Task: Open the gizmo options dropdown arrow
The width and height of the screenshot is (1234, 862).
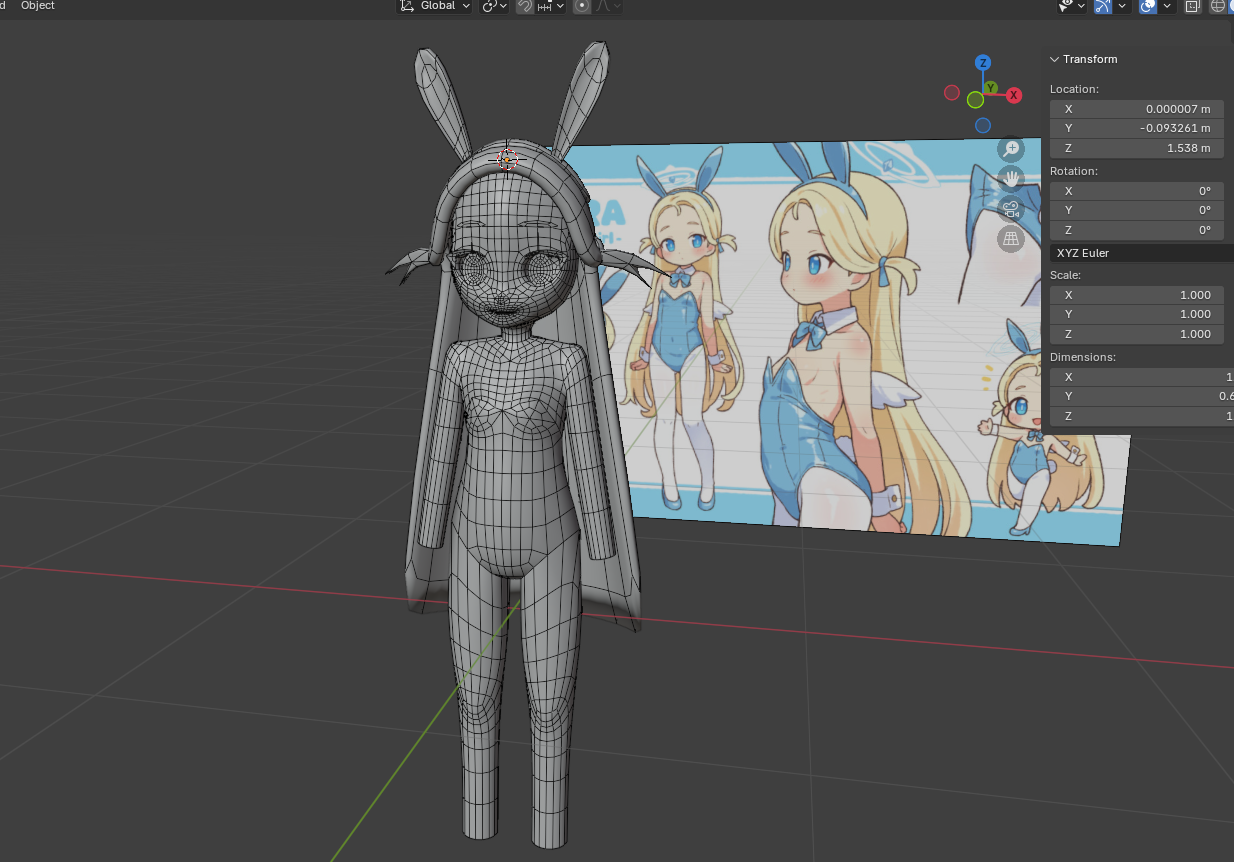Action: click(1123, 5)
